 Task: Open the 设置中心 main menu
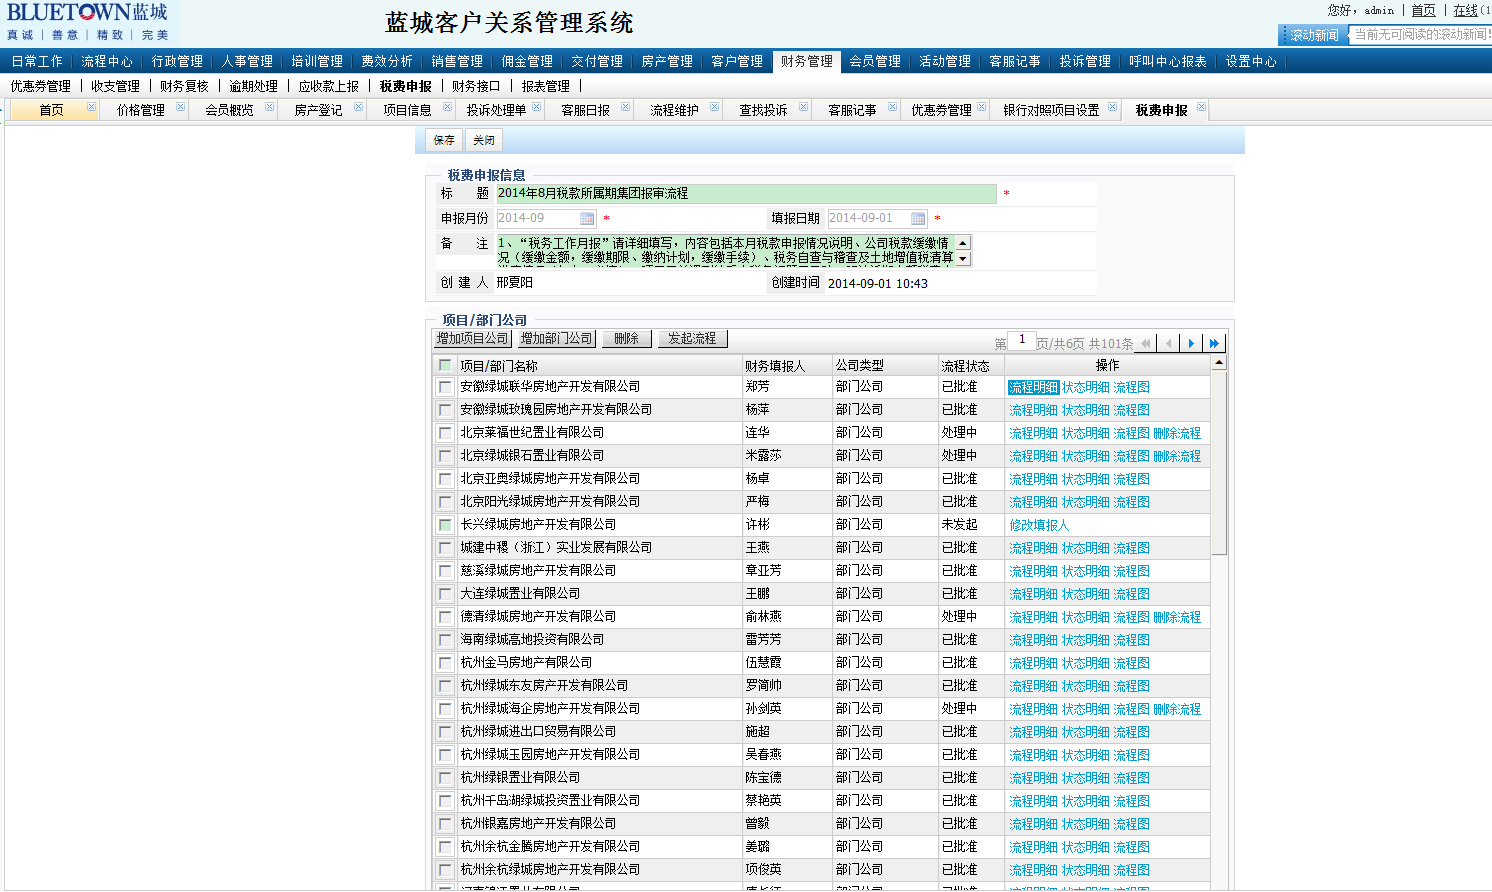[x=1251, y=61]
